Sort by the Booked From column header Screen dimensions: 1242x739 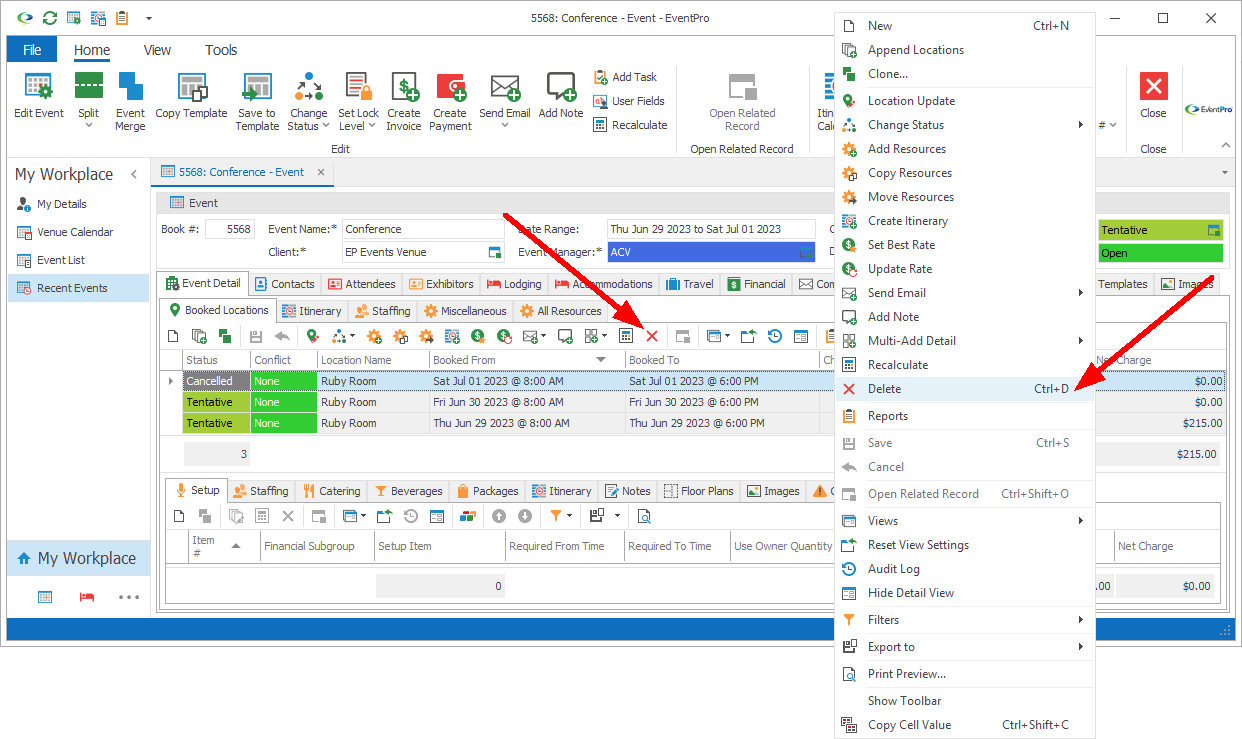pos(526,360)
